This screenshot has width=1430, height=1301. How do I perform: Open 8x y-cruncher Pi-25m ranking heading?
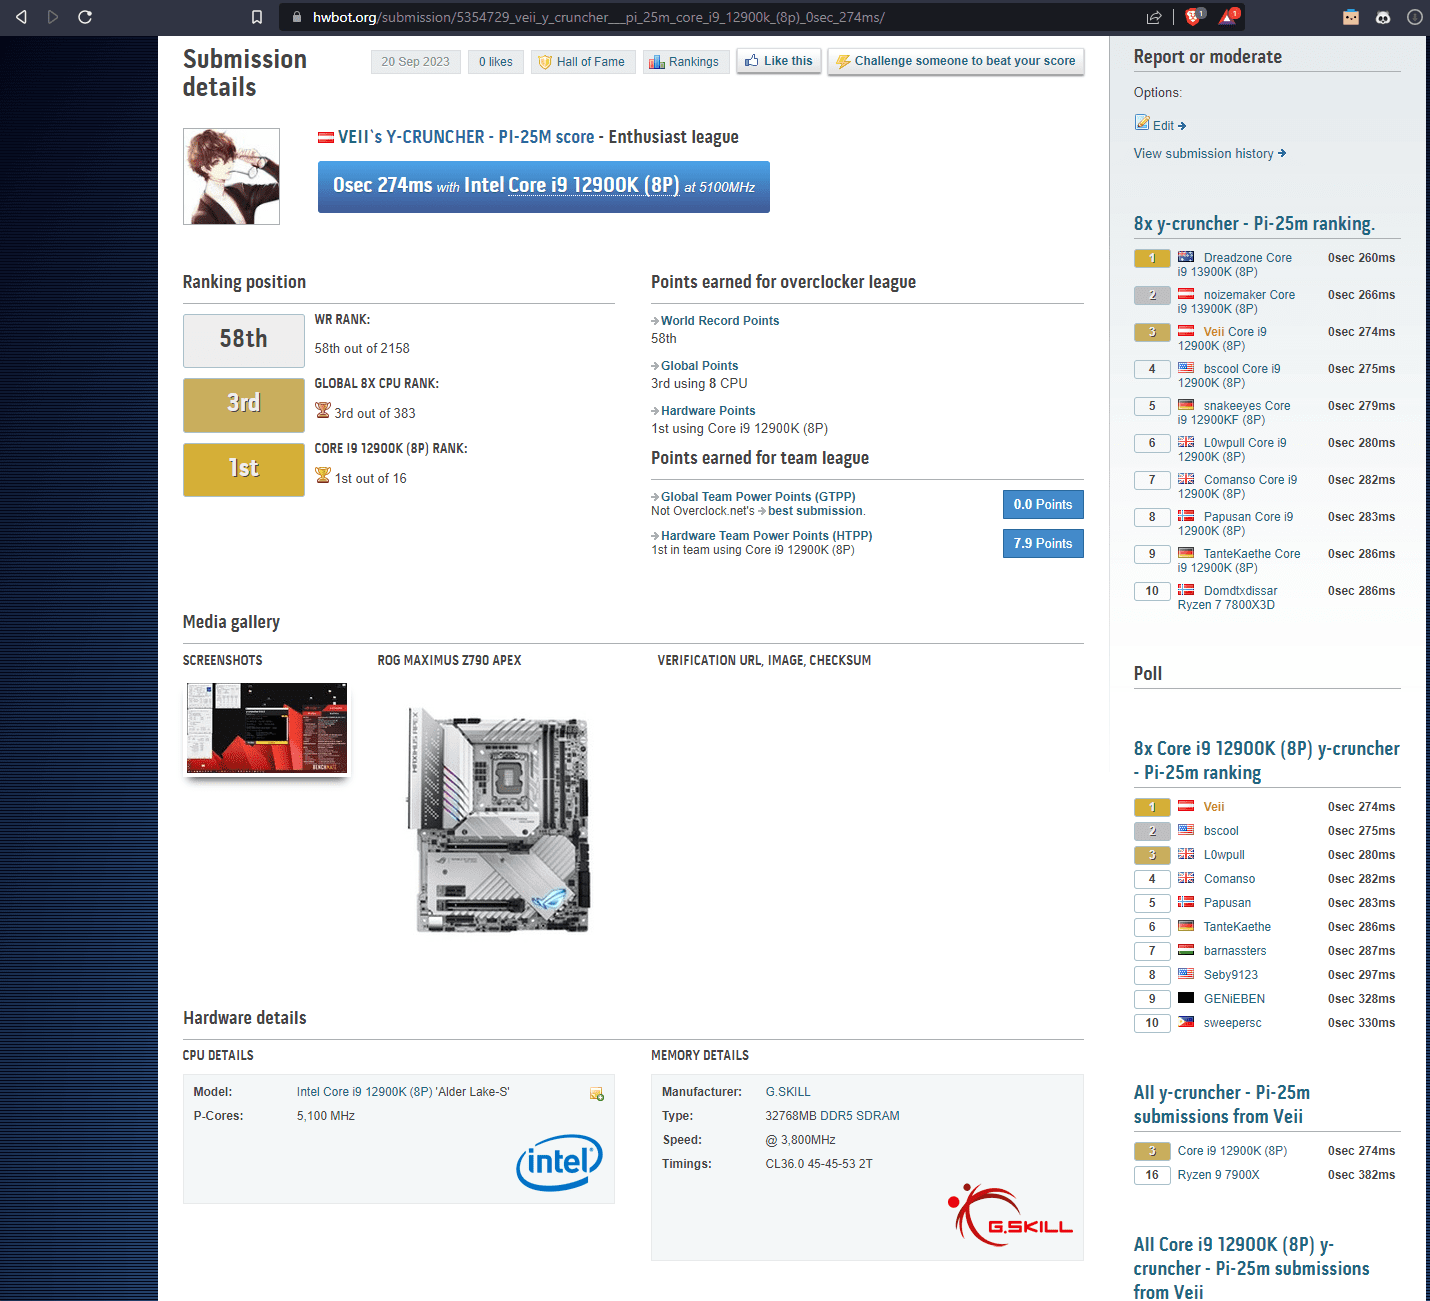coord(1254,224)
